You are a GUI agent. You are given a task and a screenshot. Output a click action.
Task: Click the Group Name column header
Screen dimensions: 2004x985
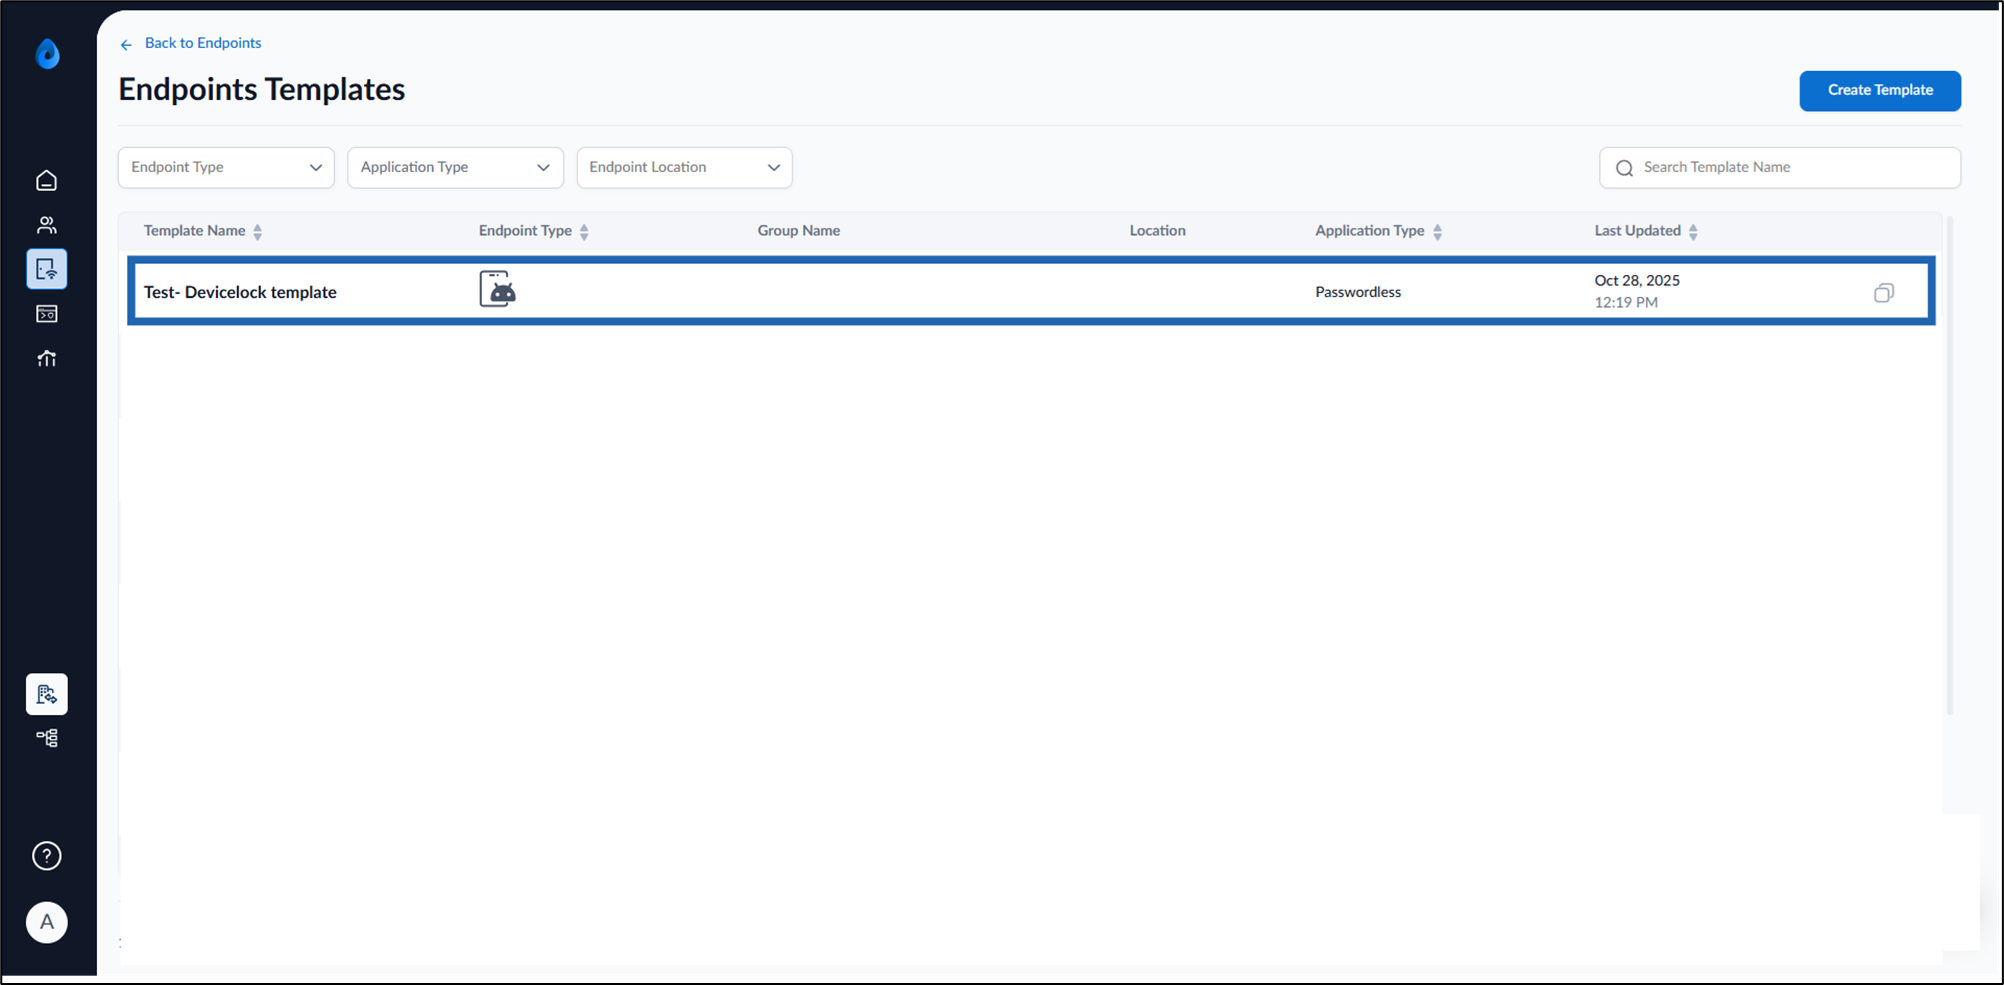[798, 231]
